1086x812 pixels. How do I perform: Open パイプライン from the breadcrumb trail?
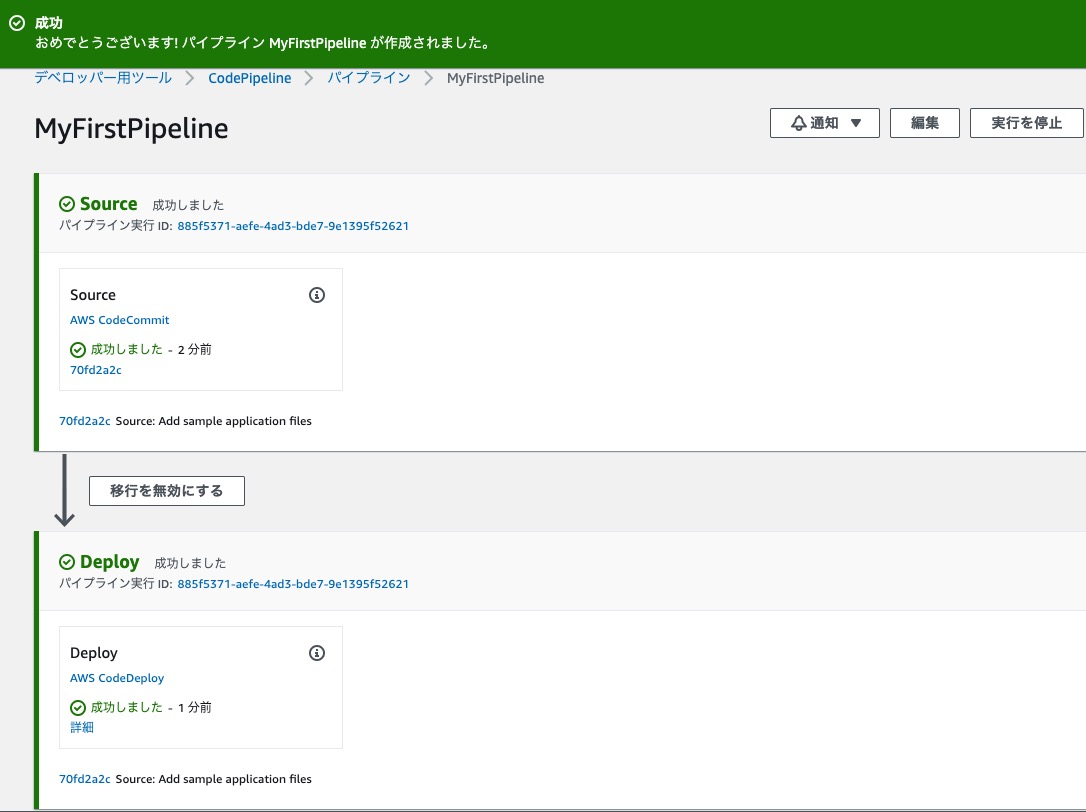[x=368, y=78]
